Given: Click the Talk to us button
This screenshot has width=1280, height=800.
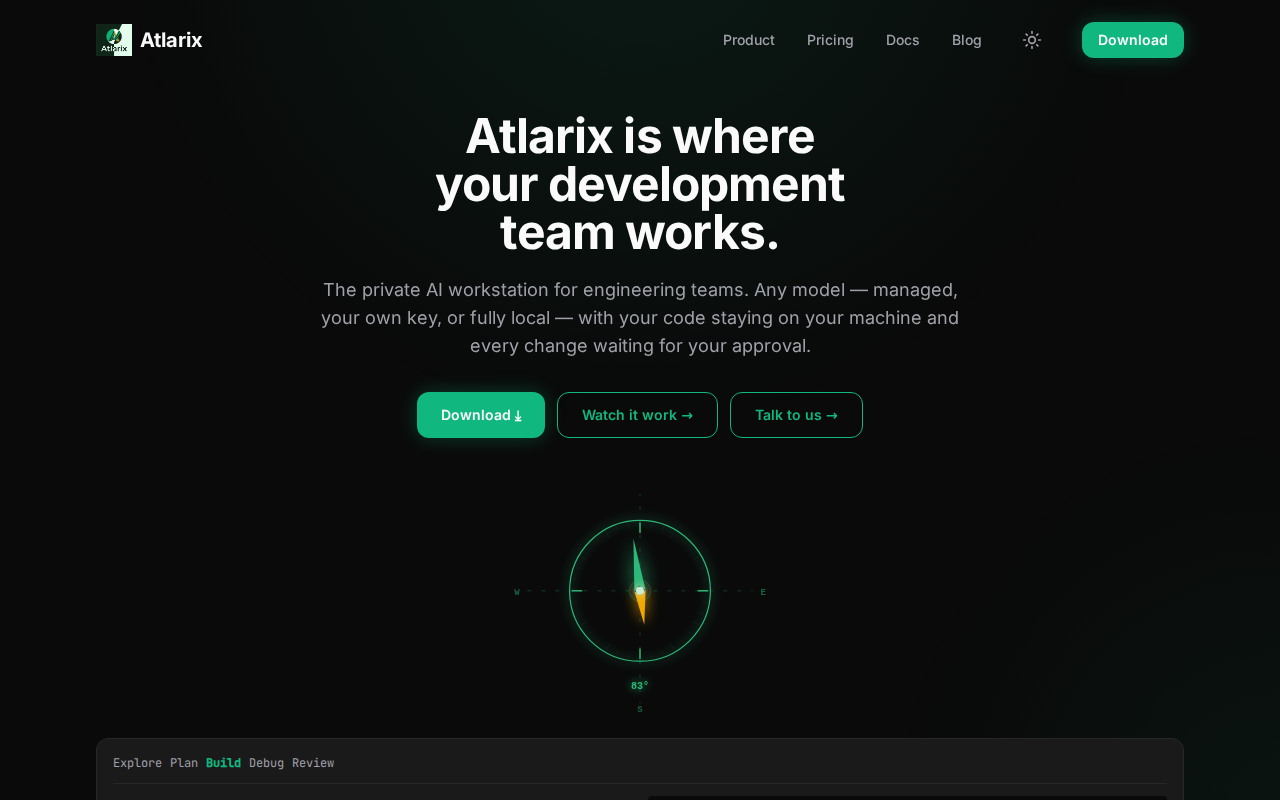Looking at the screenshot, I should [796, 415].
